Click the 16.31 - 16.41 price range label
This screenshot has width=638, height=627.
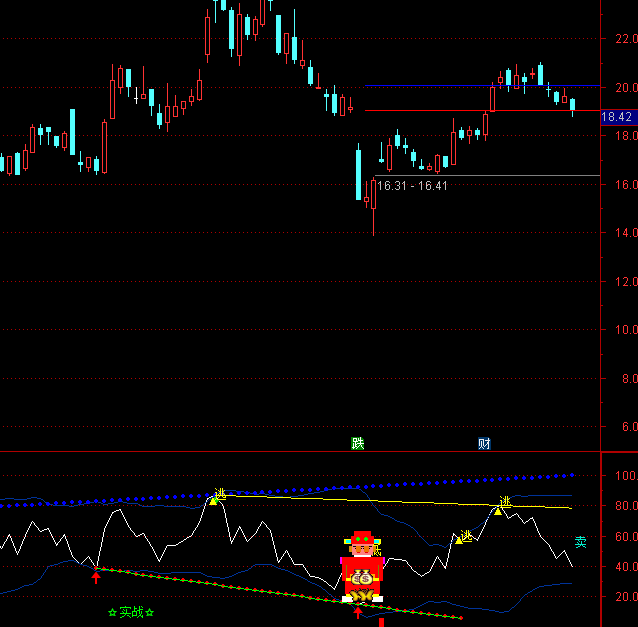coord(411,186)
